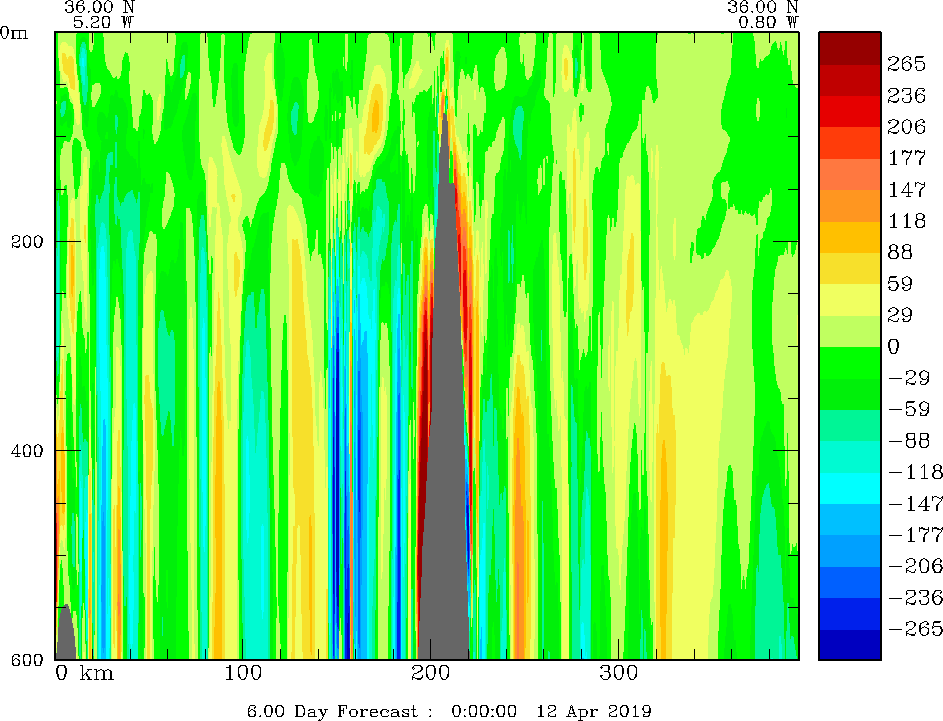943x721 pixels.
Task: Select the medium blue -236 colorbar band
Action: tap(850, 582)
